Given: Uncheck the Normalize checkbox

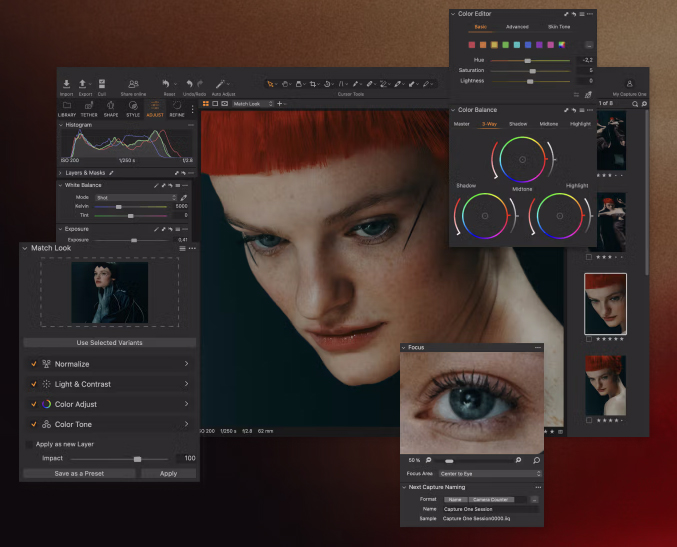Looking at the screenshot, I should point(33,364).
